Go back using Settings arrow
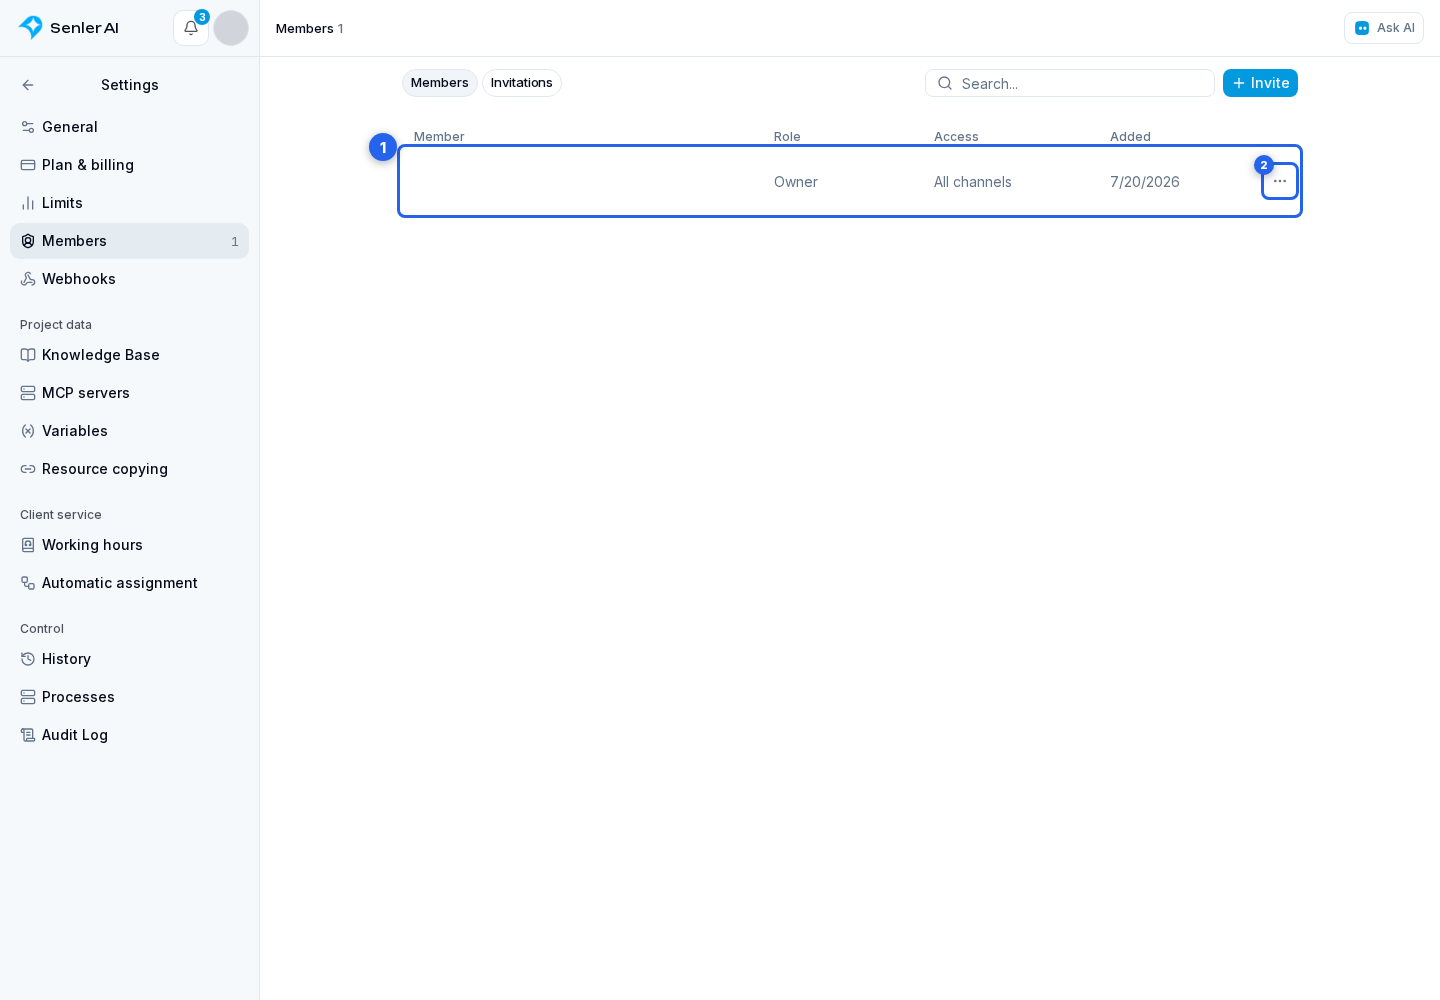 coord(28,85)
